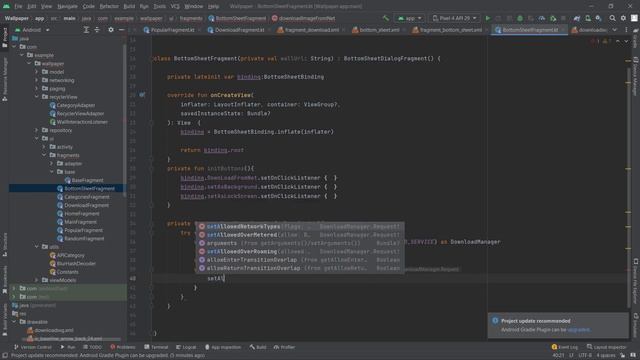Expand the repository package folder
640x360 pixels.
pos(36,130)
